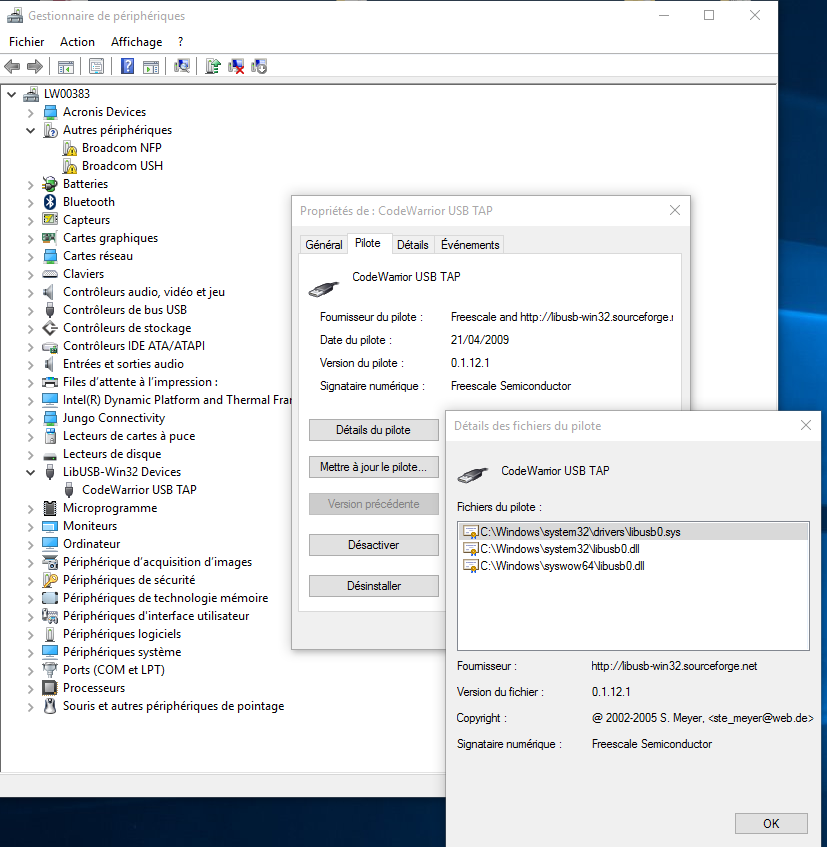Viewport: 827px width, 847px height.
Task: Click the Souris et autres périphériques mouse icon
Action: 50,706
